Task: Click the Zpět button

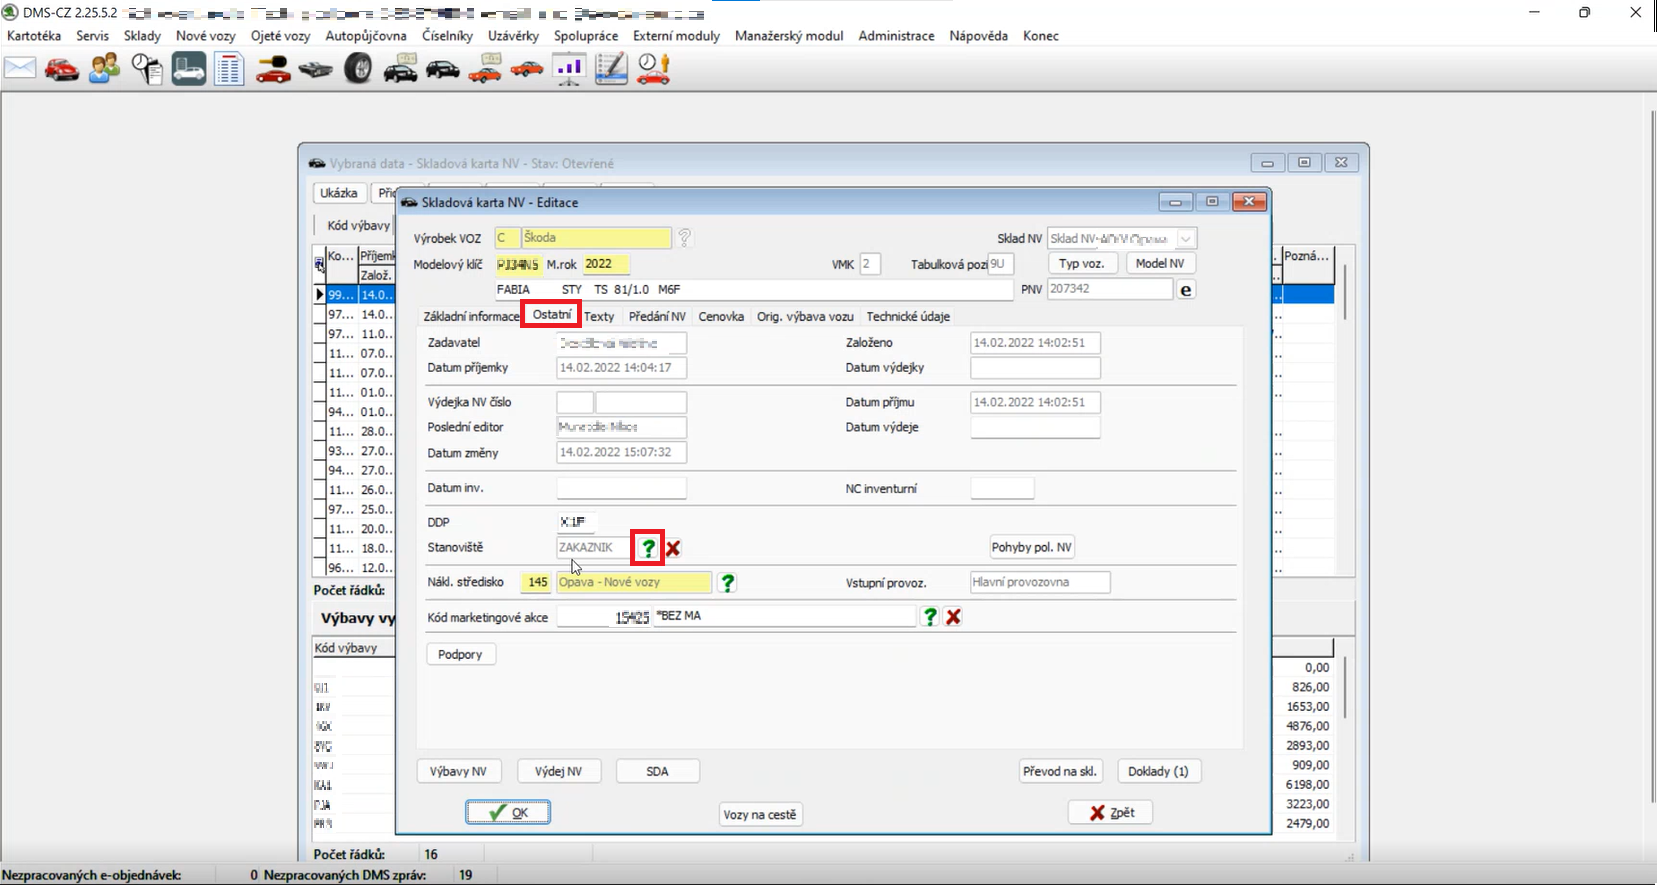Action: coord(1110,813)
